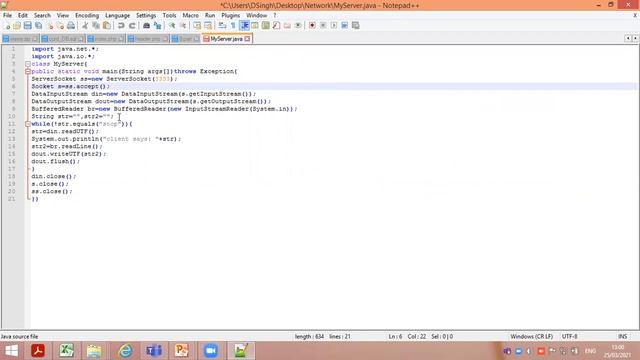
Task: Collapse the while loop fold marker
Action: (28, 124)
